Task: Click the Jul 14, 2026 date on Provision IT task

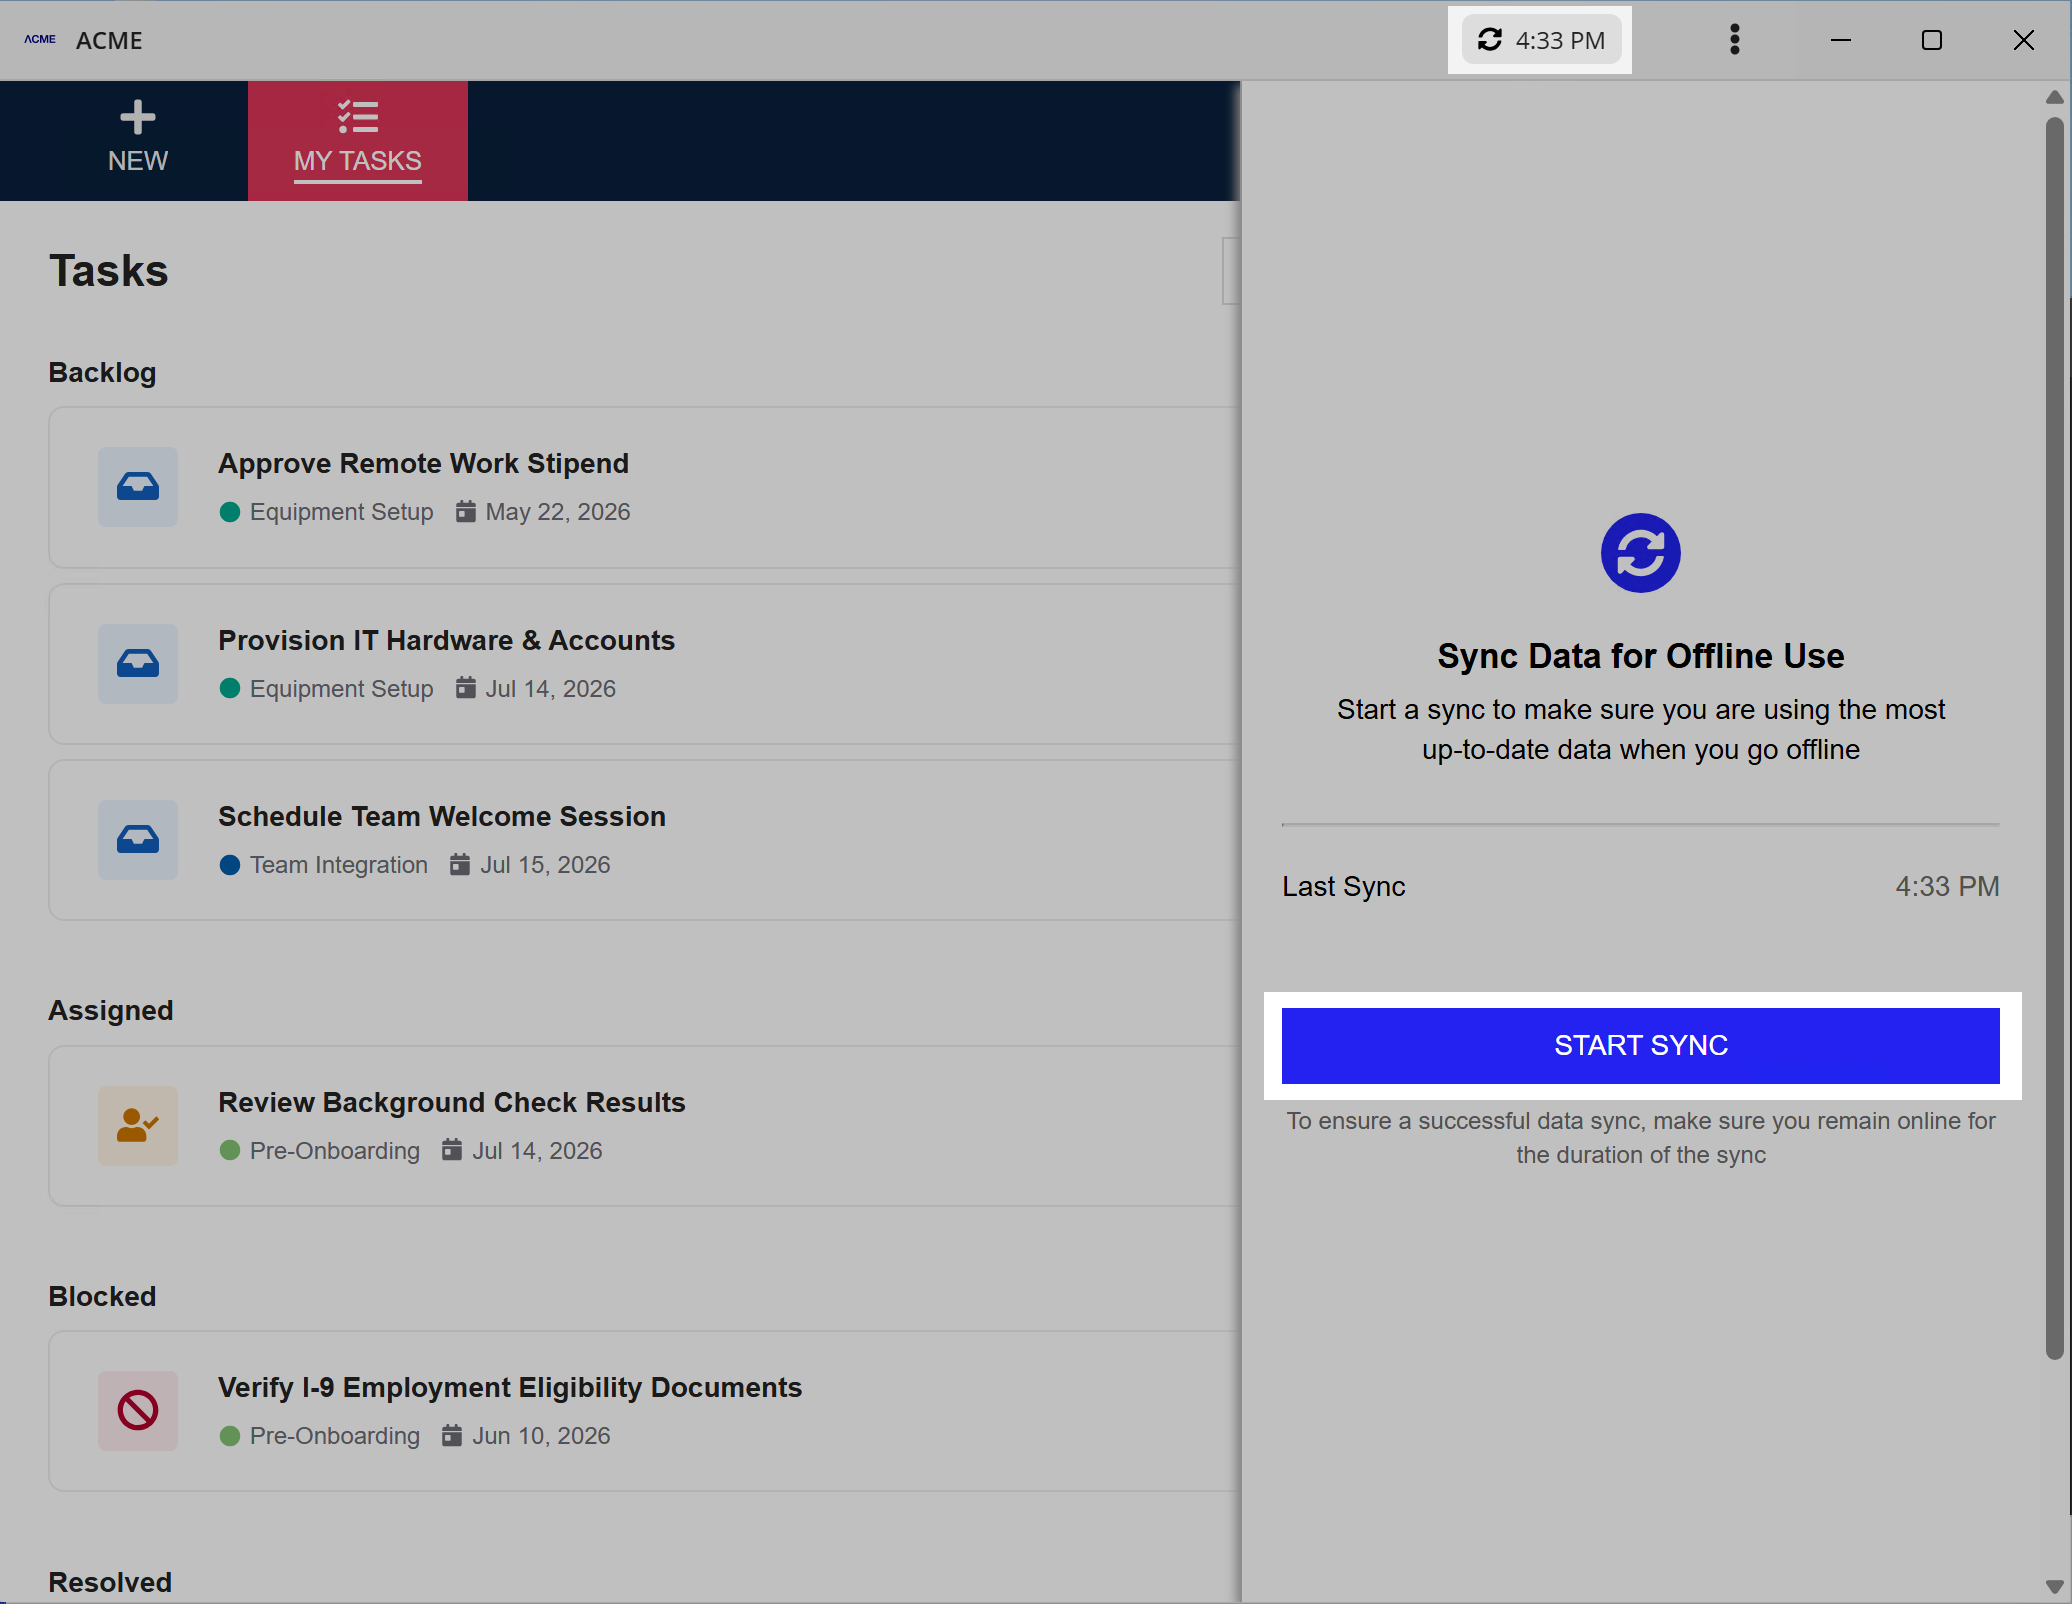Action: (x=551, y=689)
